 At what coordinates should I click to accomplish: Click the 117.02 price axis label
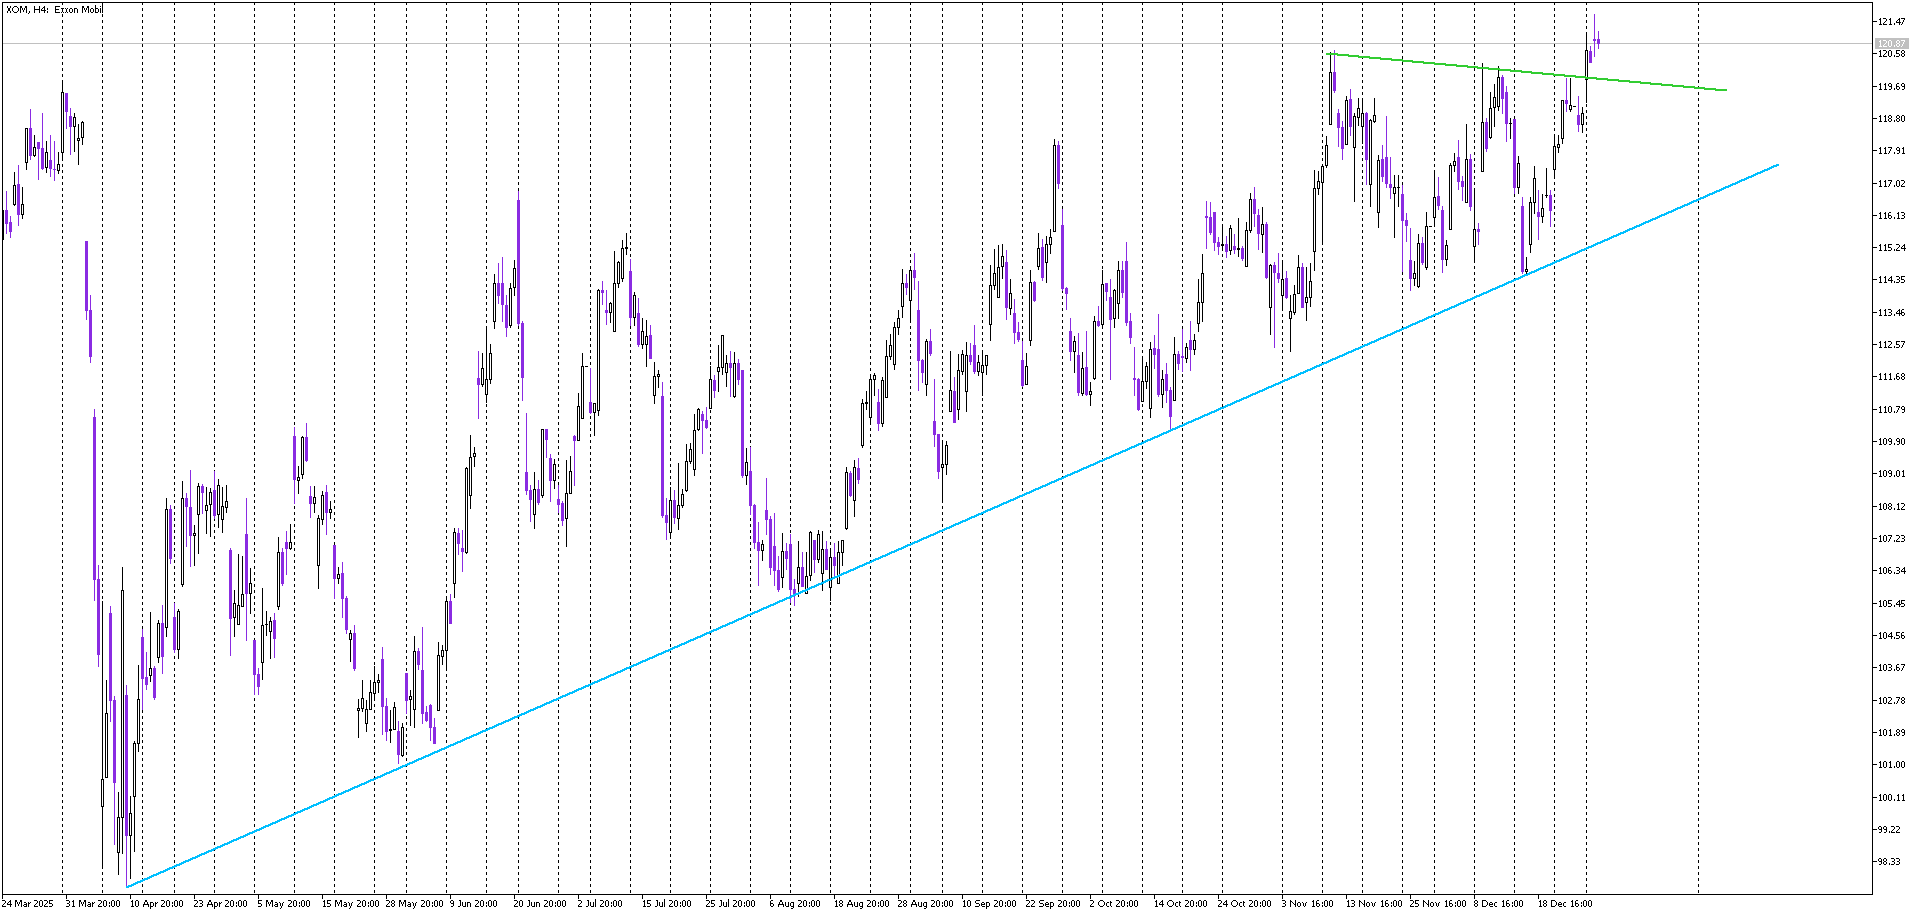[x=1890, y=184]
